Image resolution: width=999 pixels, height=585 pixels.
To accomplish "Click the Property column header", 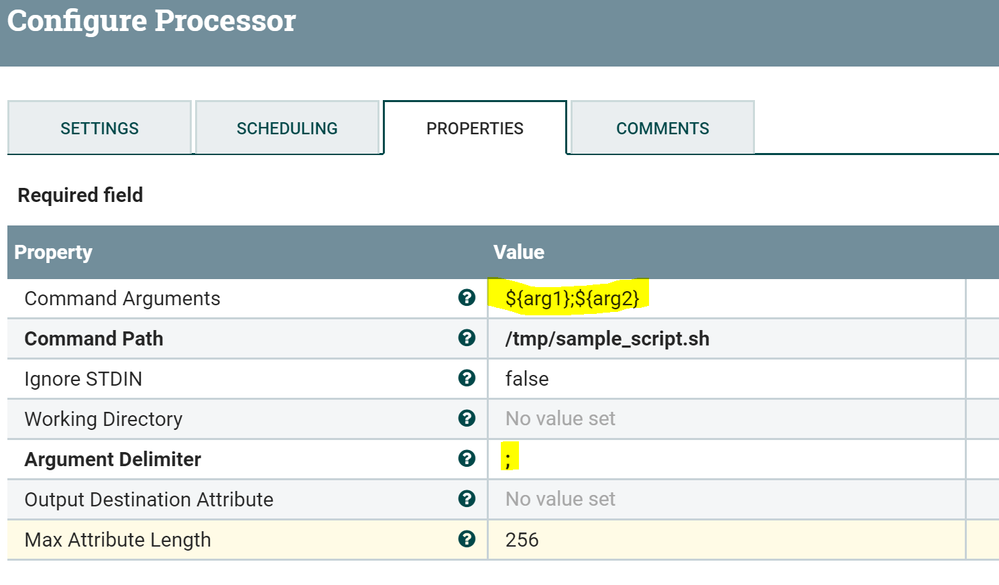I will [53, 252].
